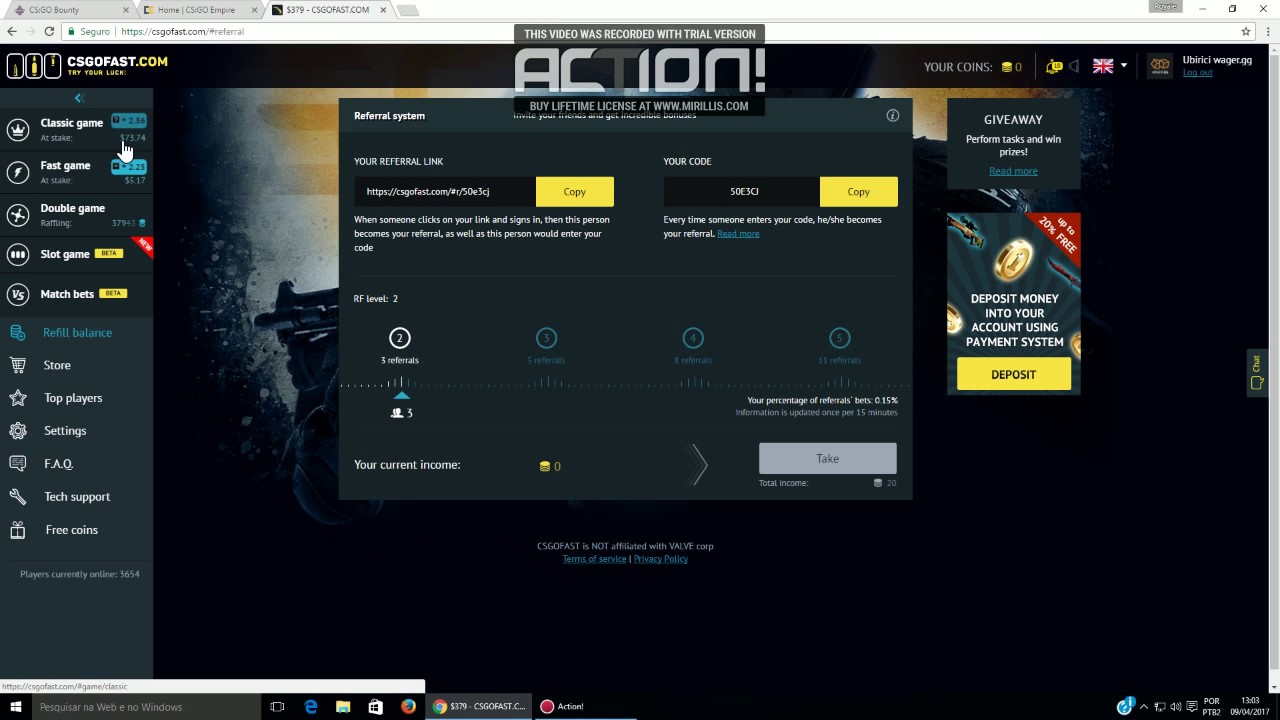Open Terms of service link

594,559
